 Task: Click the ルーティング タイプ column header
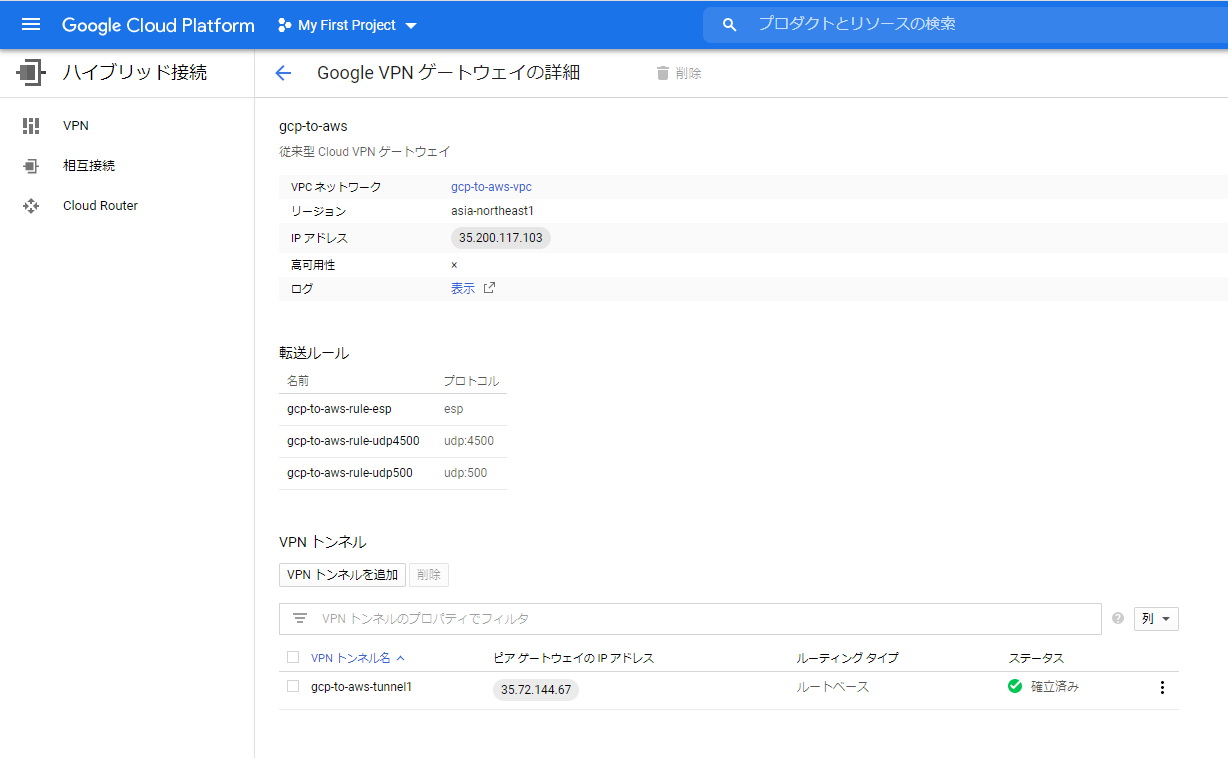click(847, 658)
